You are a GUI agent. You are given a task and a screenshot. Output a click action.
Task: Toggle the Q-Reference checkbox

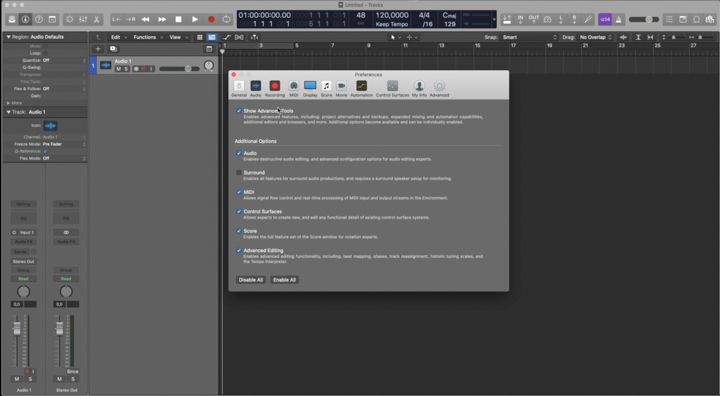[x=45, y=151]
